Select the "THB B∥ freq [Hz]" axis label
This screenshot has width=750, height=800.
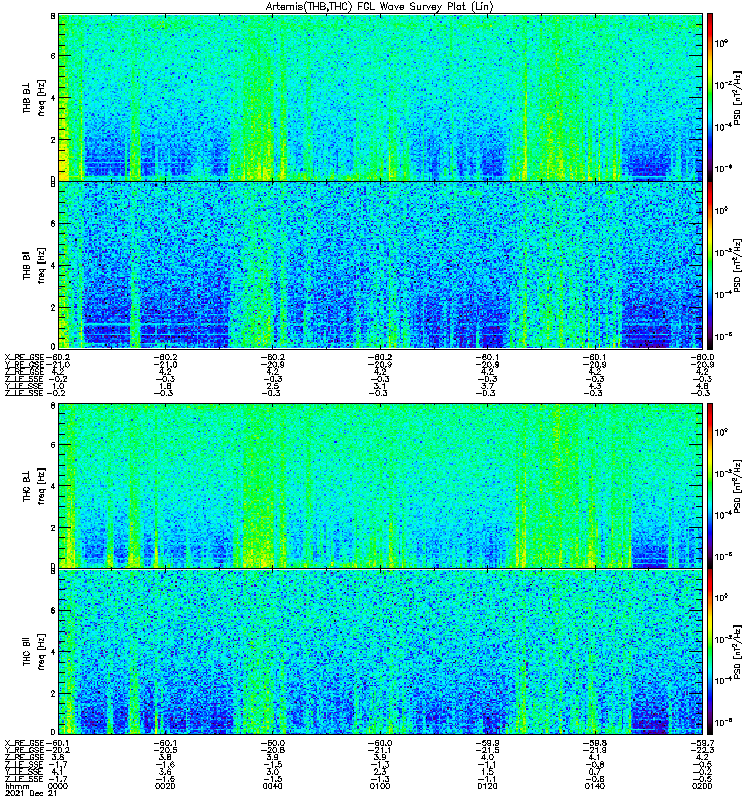point(34,265)
